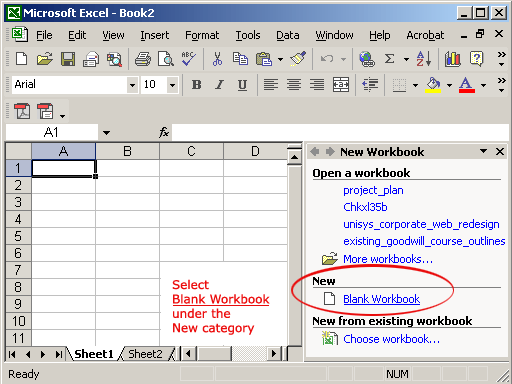Click the formula bar input
This screenshot has width=512, height=384.
(x=340, y=133)
